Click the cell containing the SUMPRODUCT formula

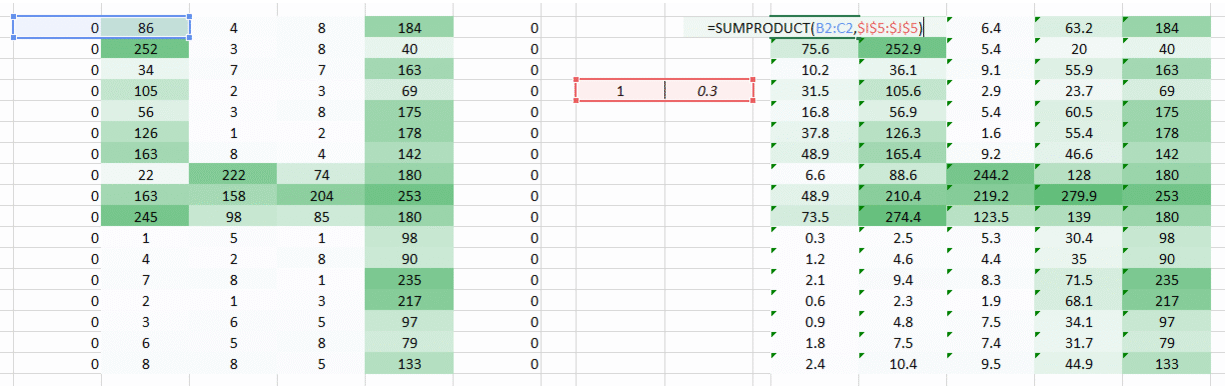tap(815, 28)
